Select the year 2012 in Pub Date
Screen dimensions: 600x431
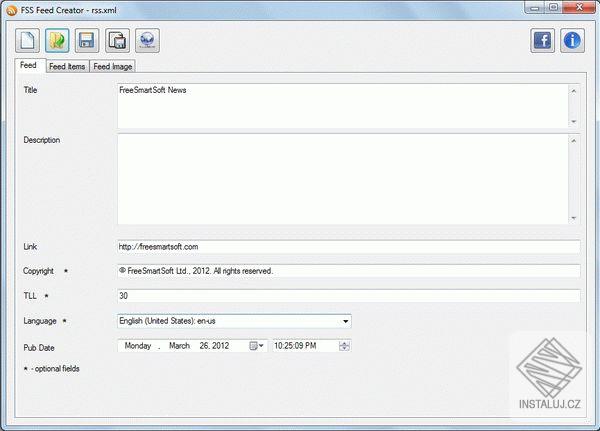[x=220, y=346]
